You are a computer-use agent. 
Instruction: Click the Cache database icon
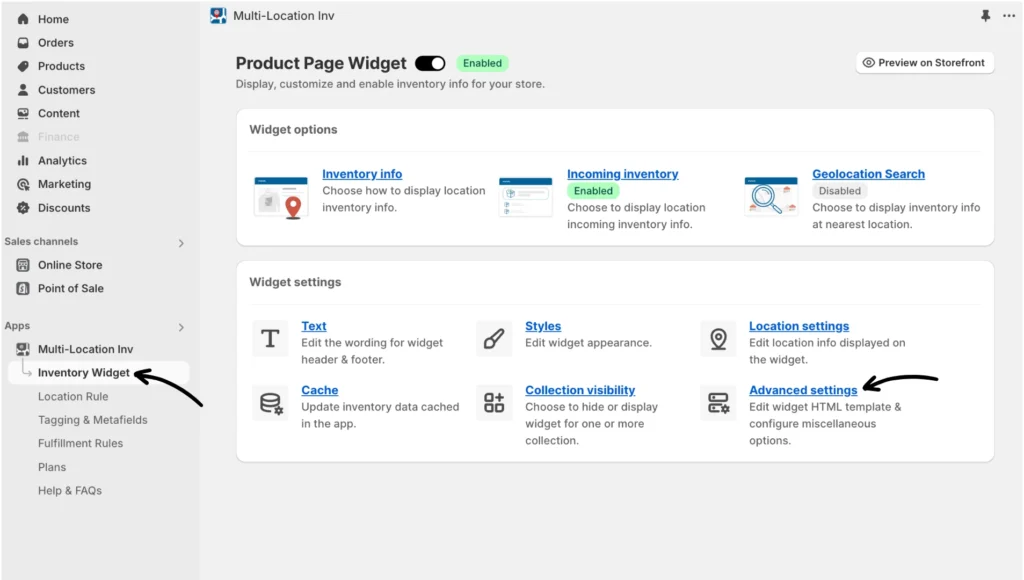(270, 403)
